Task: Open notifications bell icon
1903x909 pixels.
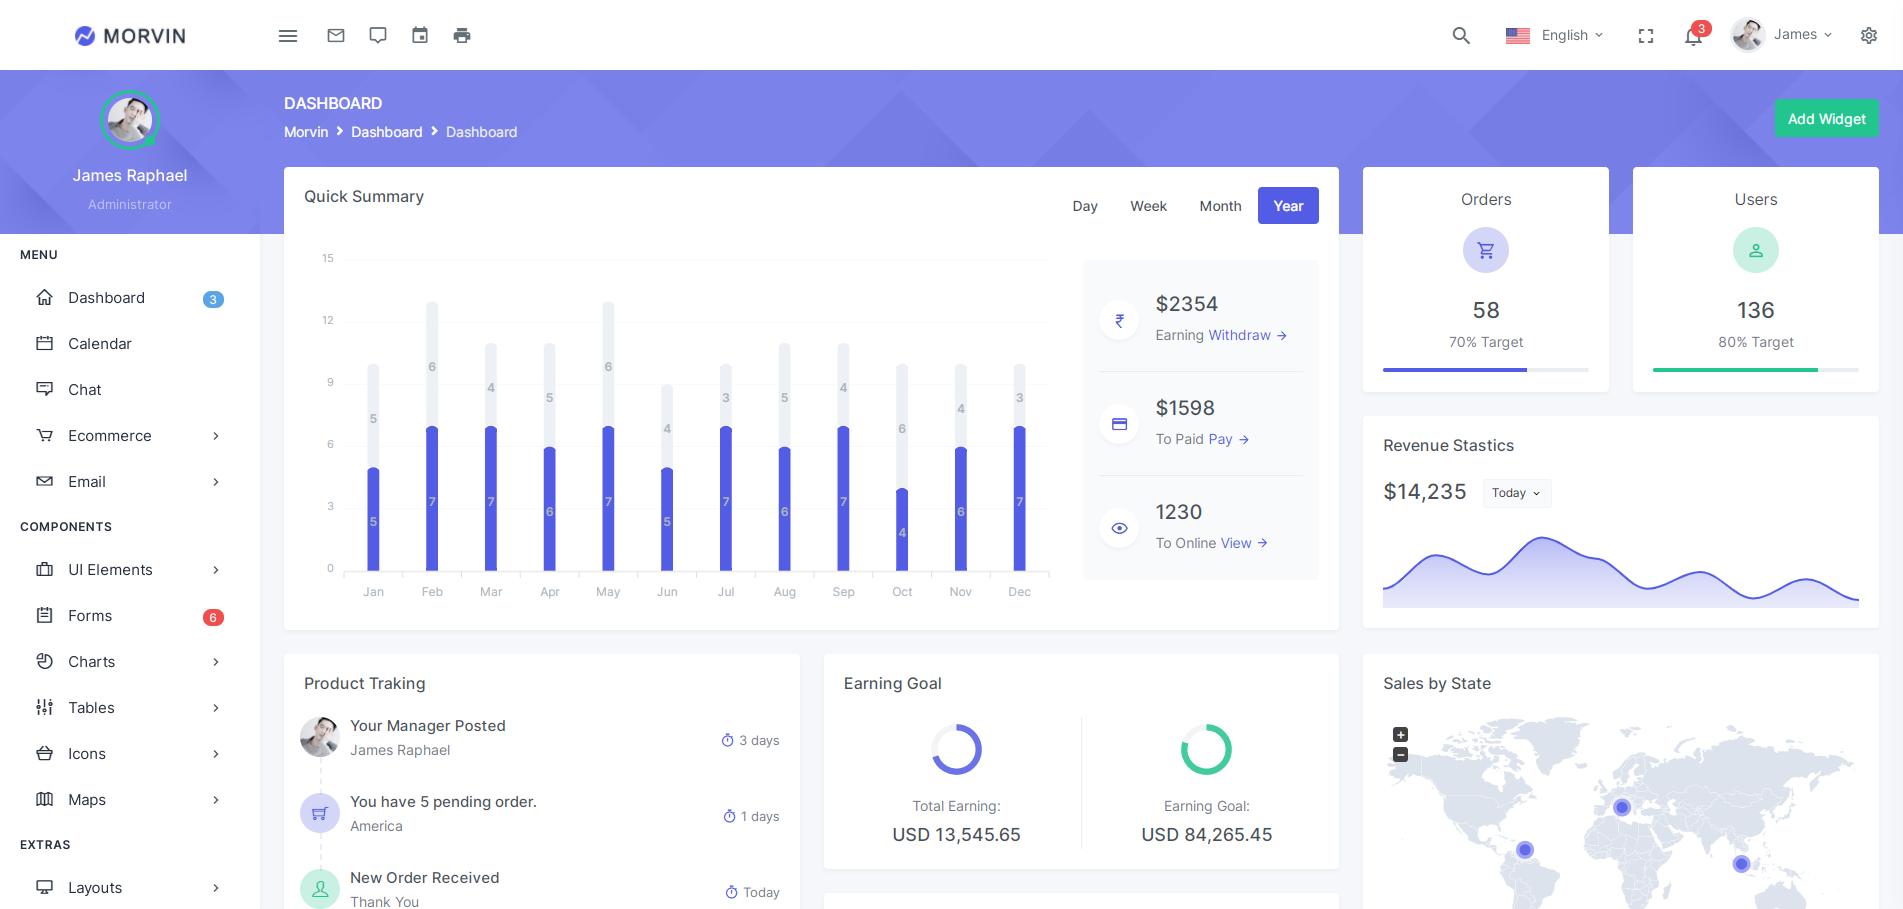Action: point(1693,37)
